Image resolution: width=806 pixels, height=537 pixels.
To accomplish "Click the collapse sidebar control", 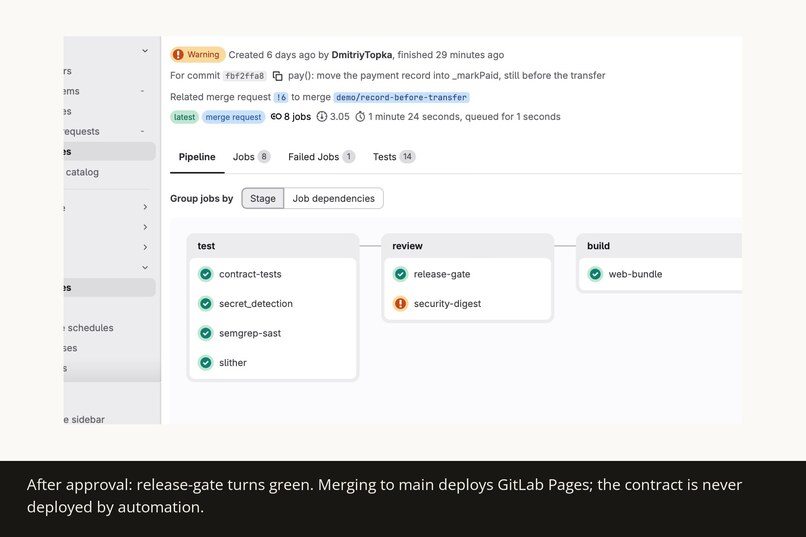I will coord(84,419).
